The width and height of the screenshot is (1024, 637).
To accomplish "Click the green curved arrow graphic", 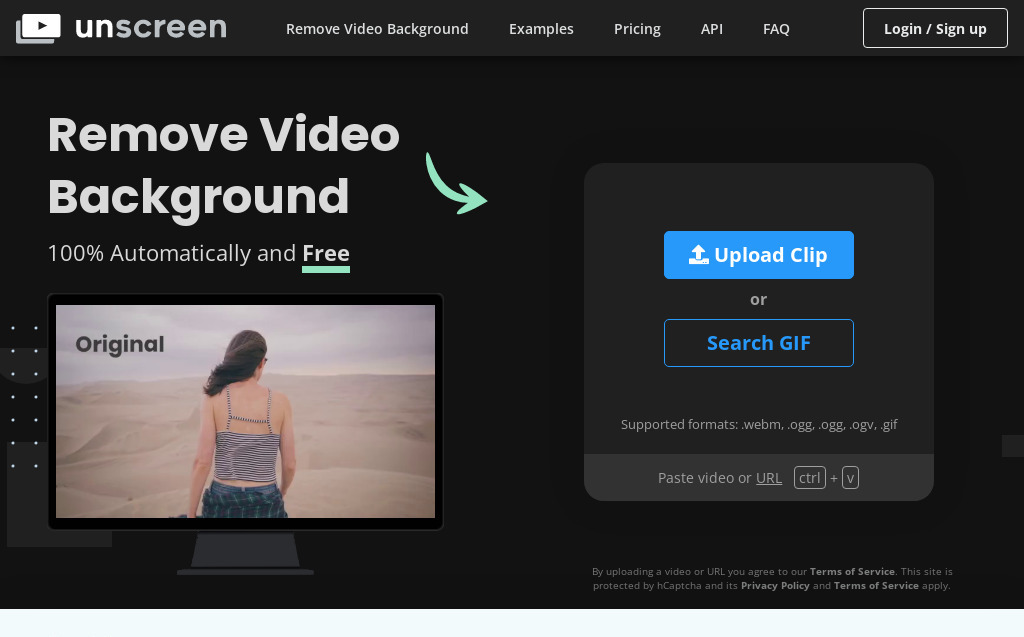I will pos(456,184).
